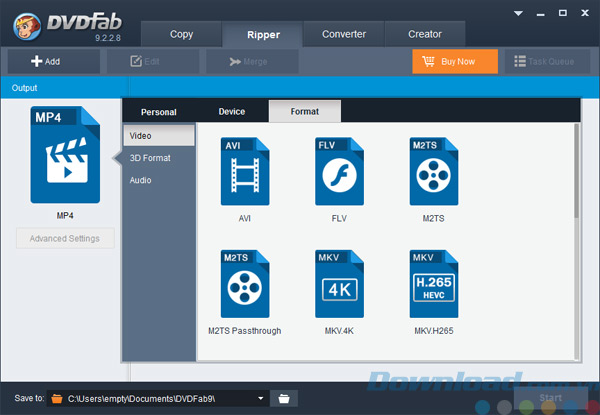600x415 pixels.
Task: Choose the M2TS Passthrough format icon
Action: (x=245, y=284)
